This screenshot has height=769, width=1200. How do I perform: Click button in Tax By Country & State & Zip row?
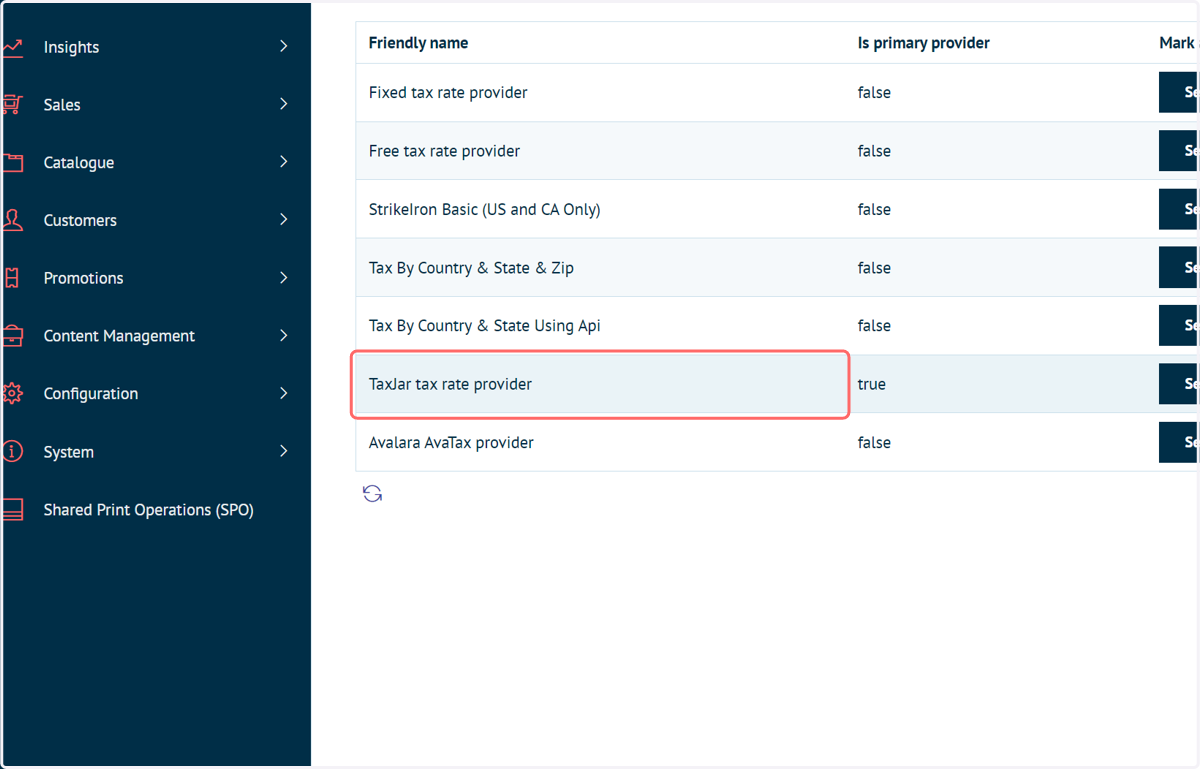[1179, 267]
